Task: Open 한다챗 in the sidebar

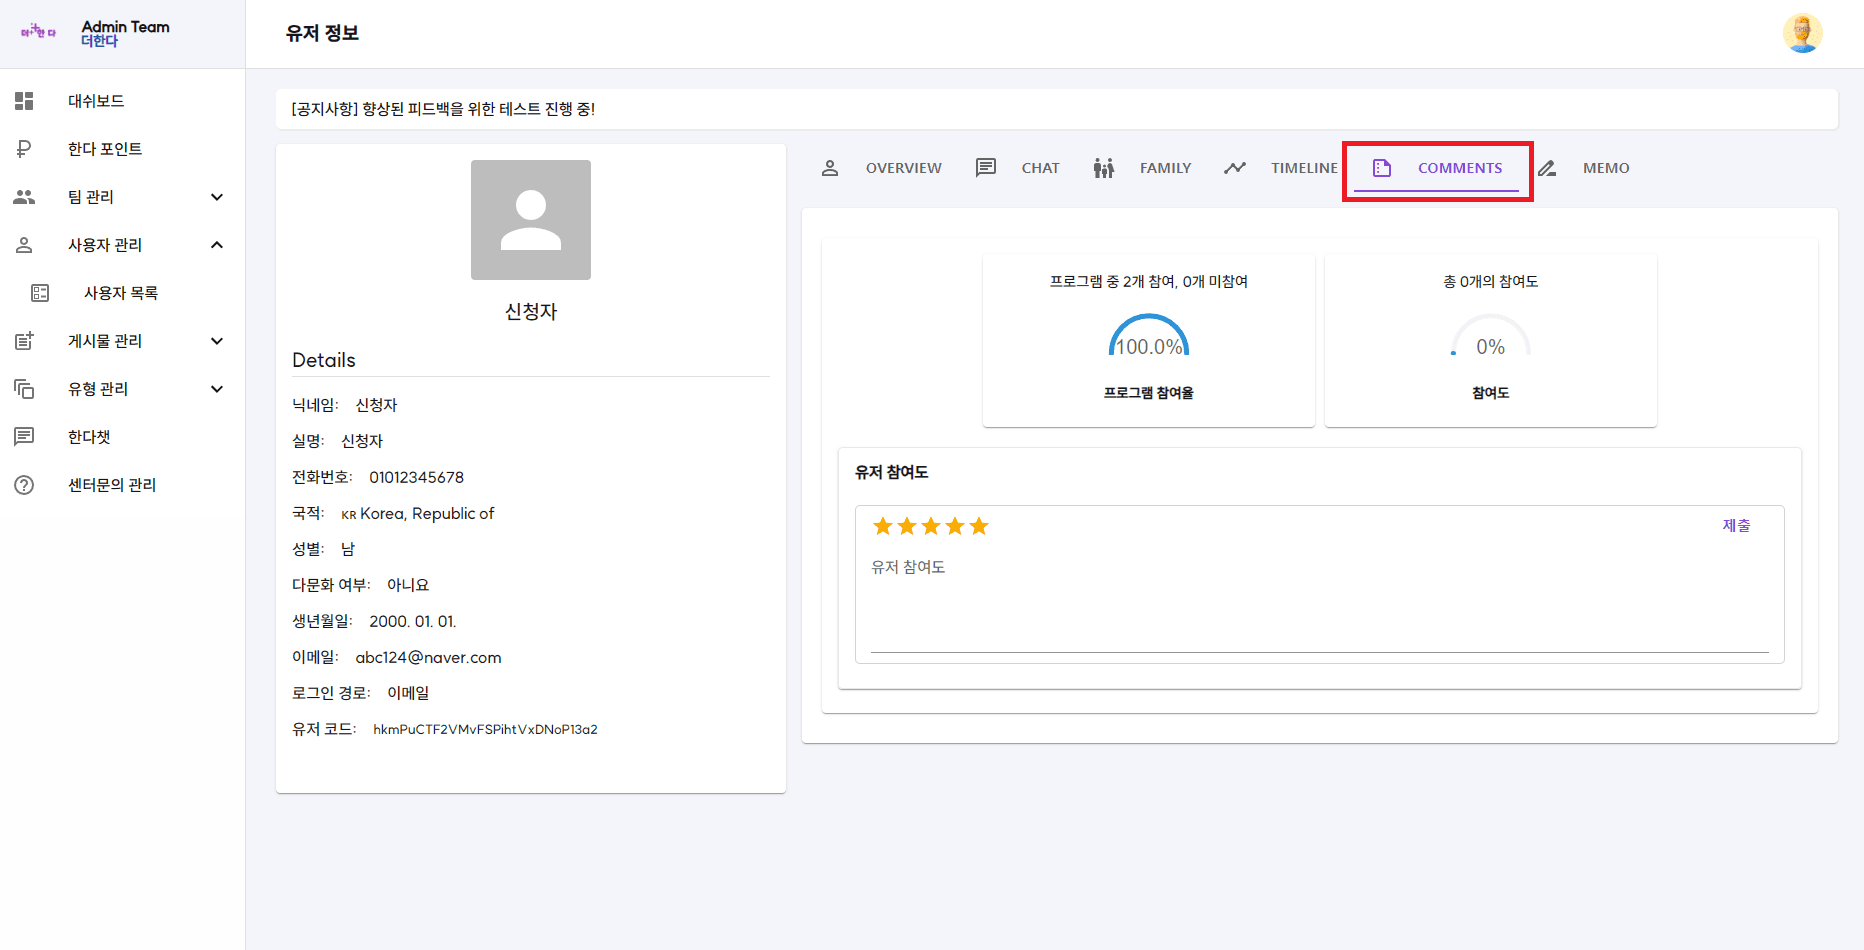Action: pyautogui.click(x=122, y=437)
